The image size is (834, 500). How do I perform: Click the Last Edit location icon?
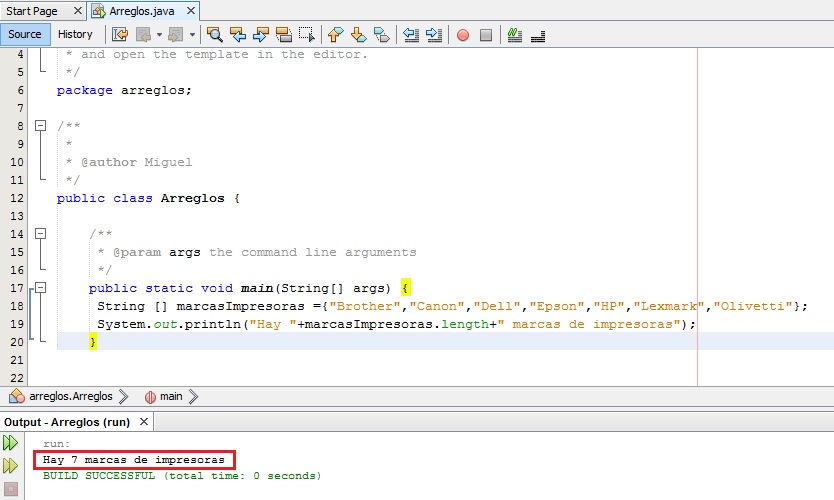pos(120,35)
